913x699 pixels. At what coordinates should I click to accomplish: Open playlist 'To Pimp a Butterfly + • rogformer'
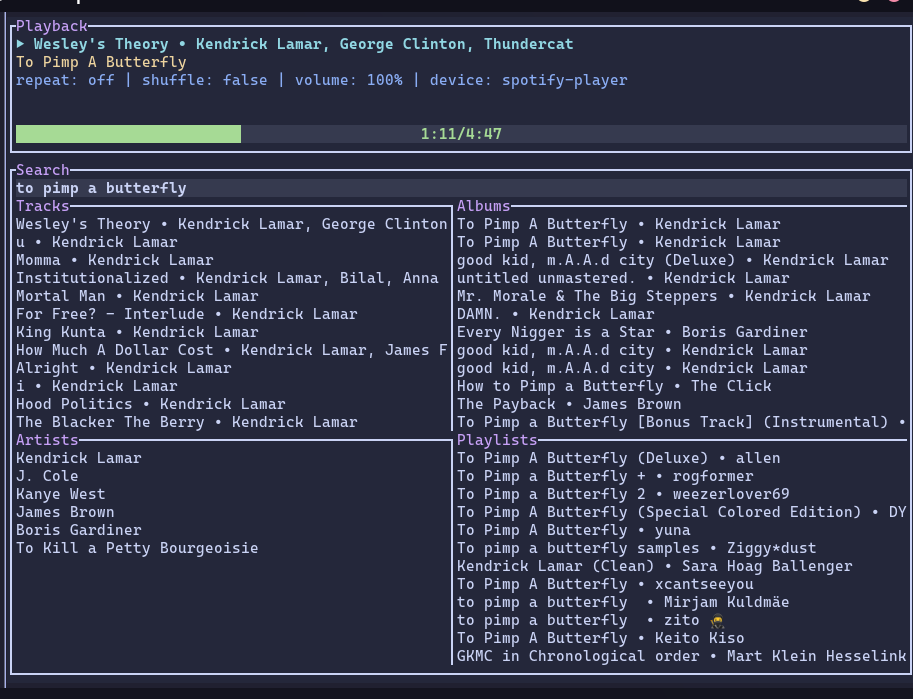coord(605,476)
